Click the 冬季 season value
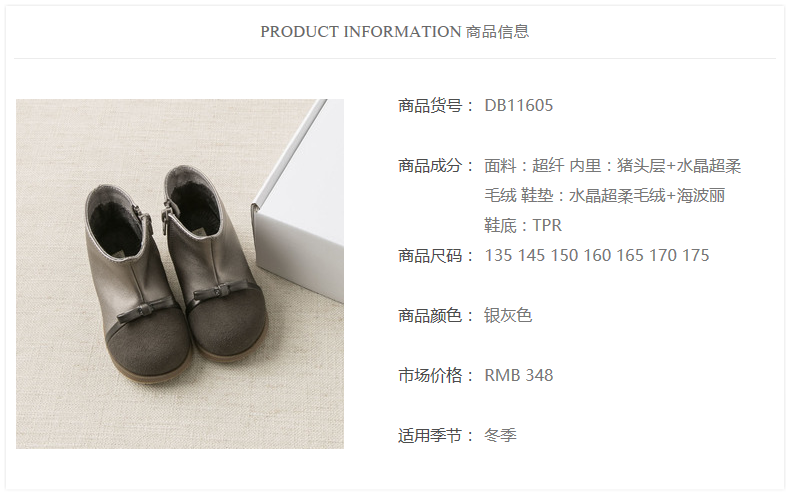 [500, 435]
